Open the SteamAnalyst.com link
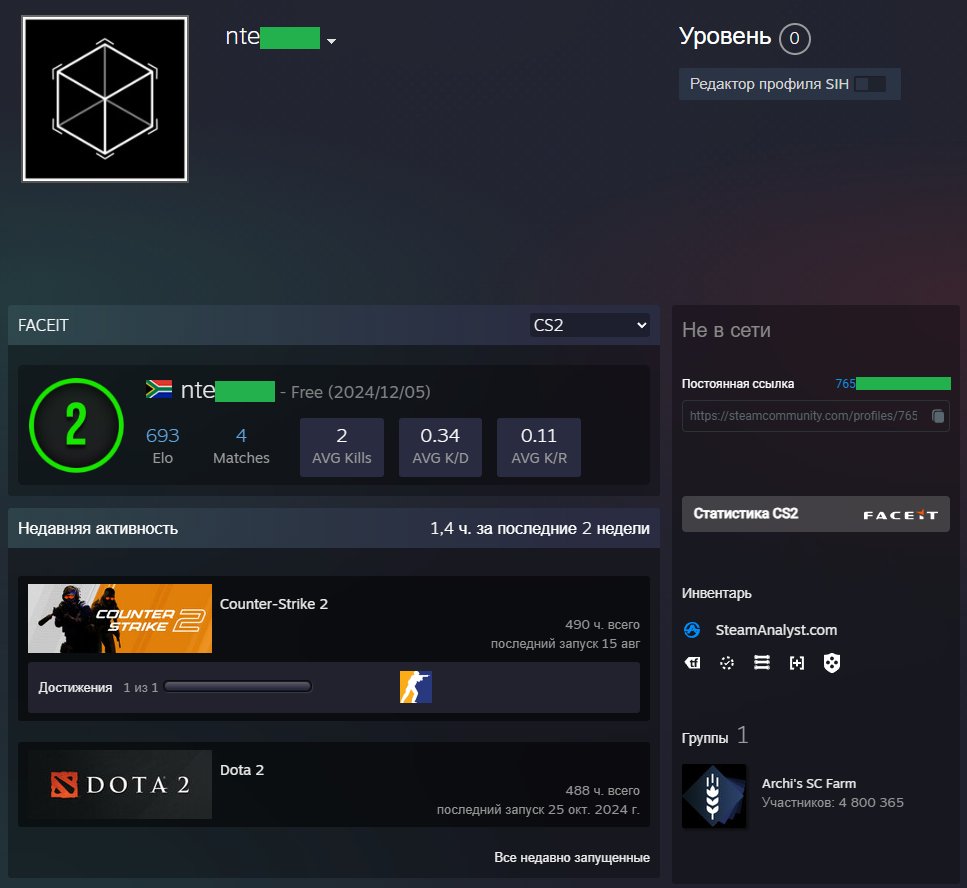Image resolution: width=967 pixels, height=888 pixels. coord(776,630)
